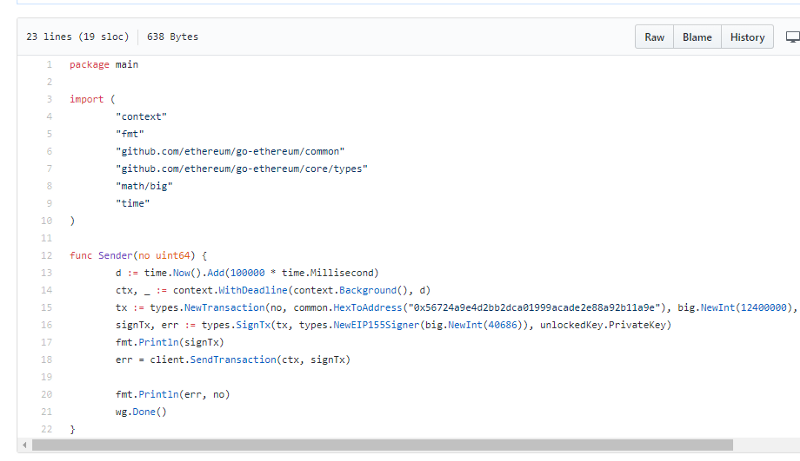Click the open-in-desktop monitor icon
800x461 pixels.
792,37
